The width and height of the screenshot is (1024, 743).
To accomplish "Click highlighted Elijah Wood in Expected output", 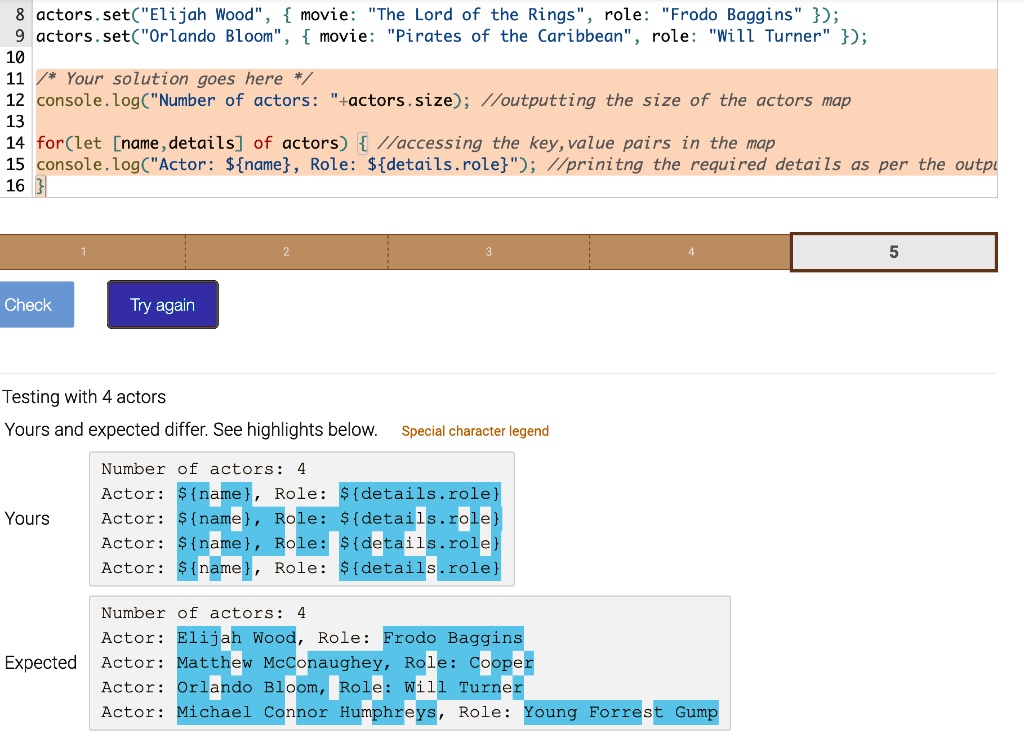I will click(234, 637).
